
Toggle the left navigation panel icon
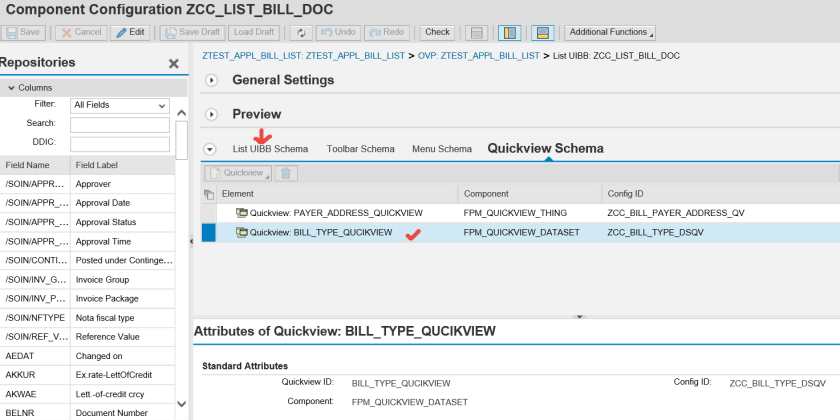tap(509, 33)
